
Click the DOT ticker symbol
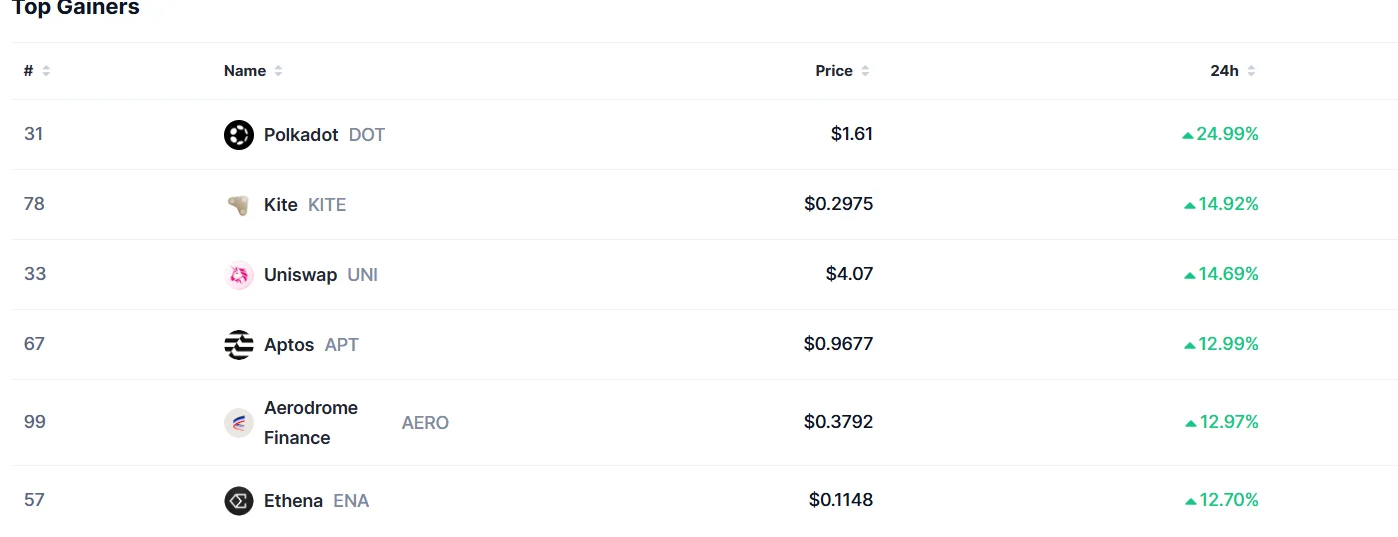[367, 134]
